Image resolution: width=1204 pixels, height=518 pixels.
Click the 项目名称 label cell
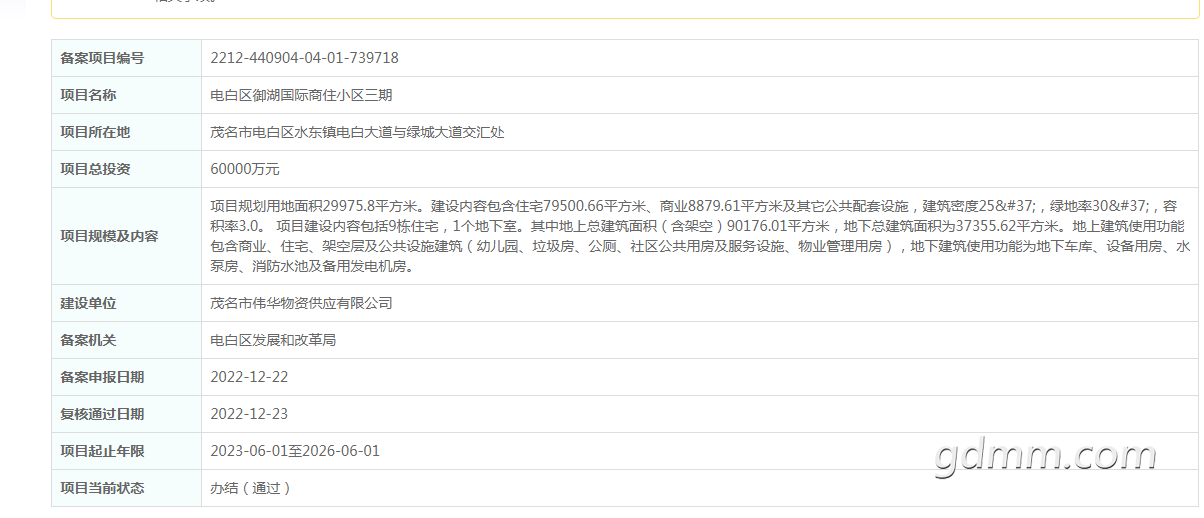[x=126, y=95]
